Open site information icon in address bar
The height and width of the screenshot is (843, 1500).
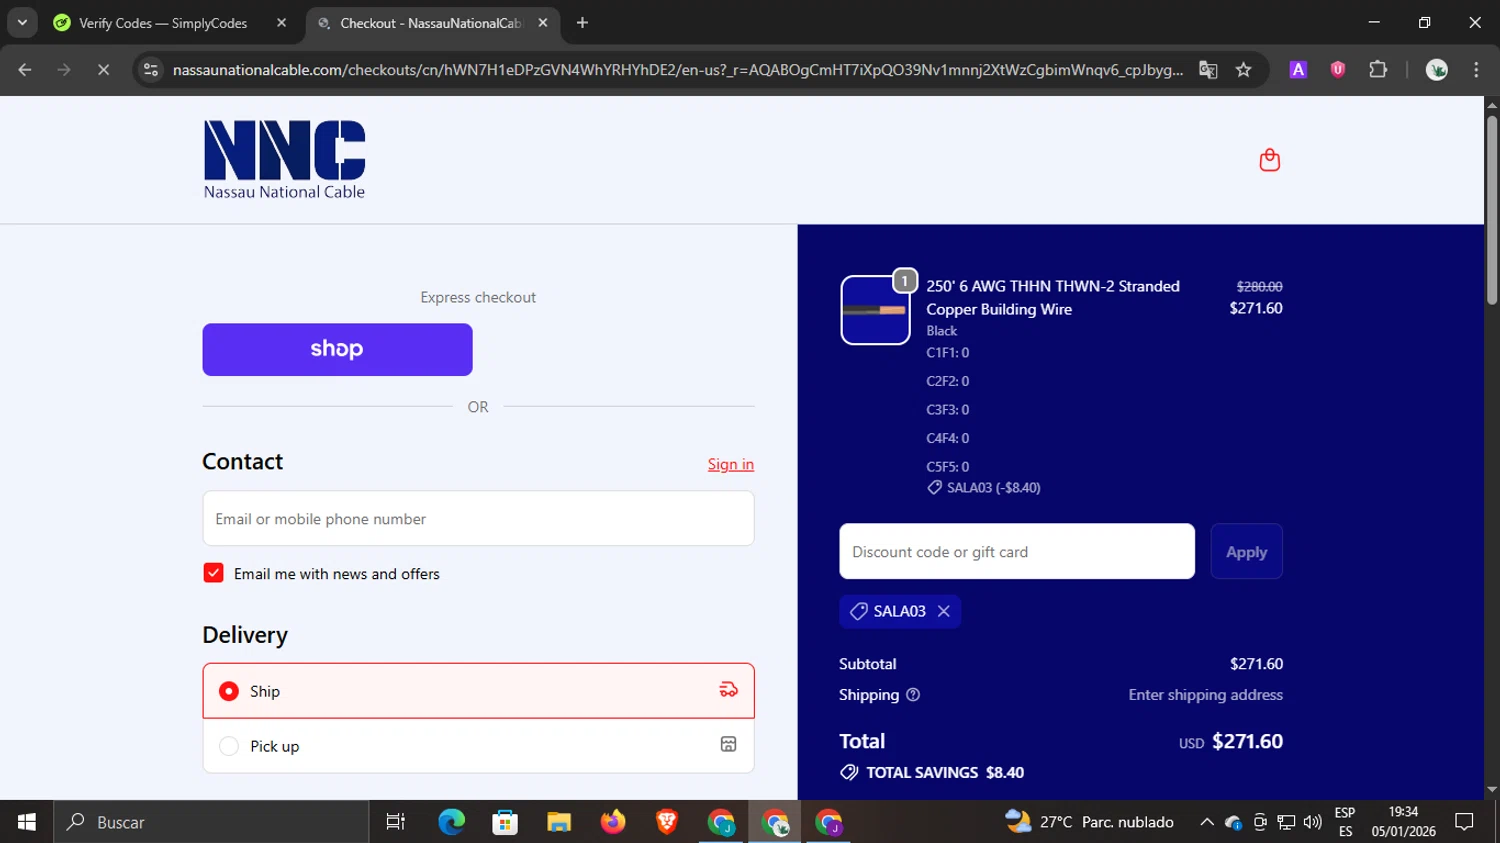[x=151, y=70]
